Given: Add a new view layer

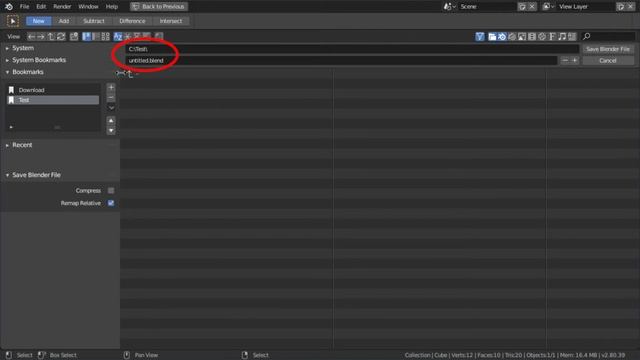Looking at the screenshot, I should (x=620, y=7).
